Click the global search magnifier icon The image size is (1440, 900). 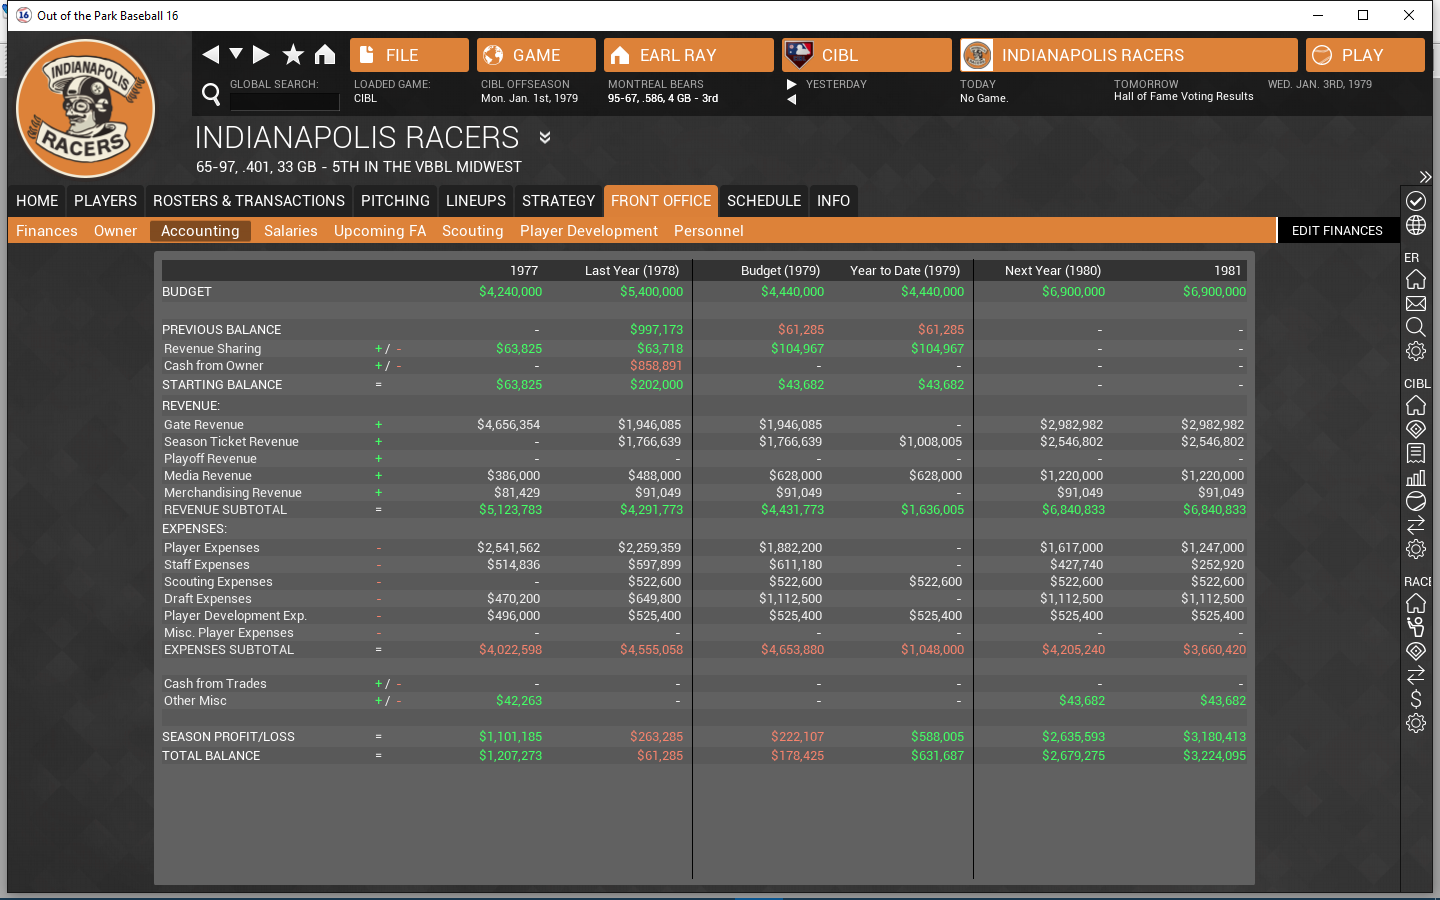click(211, 94)
